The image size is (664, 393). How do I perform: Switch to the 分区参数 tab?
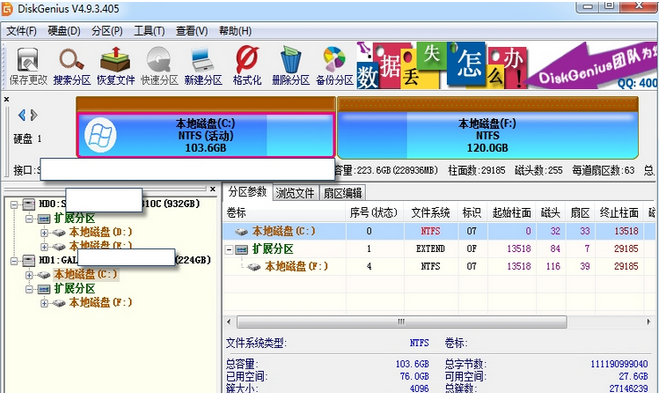pos(248,192)
